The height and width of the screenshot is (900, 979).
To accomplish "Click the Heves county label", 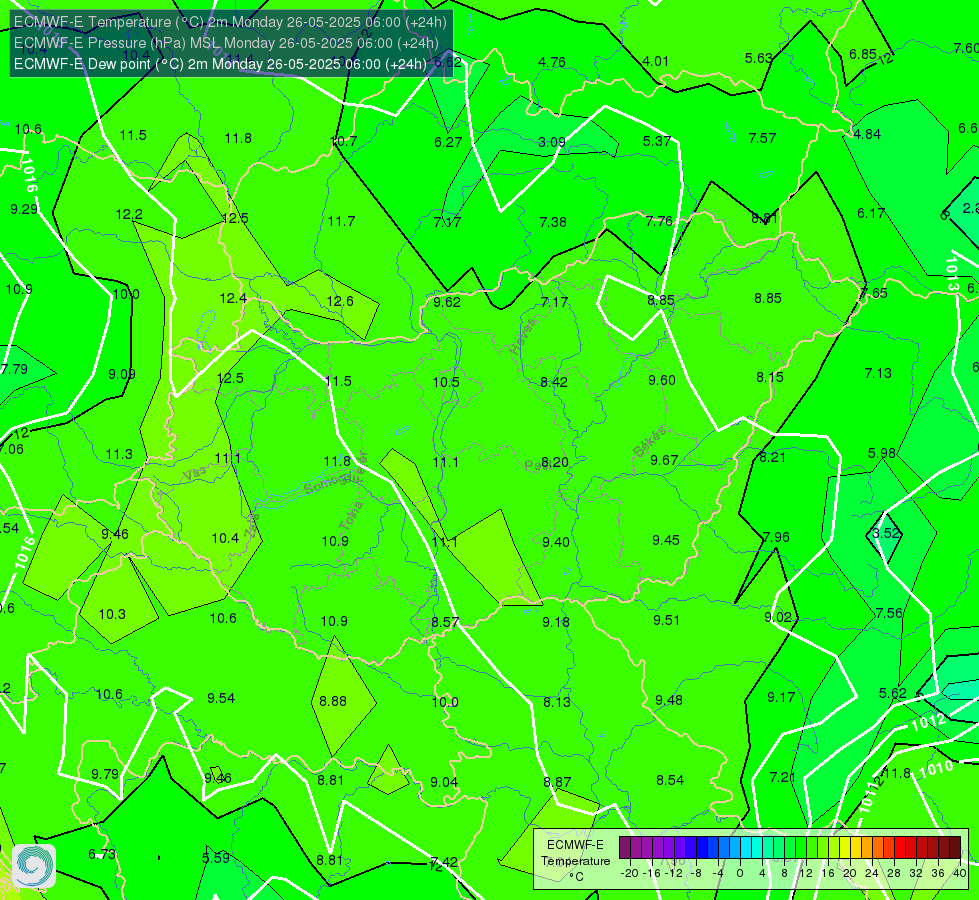I will (523, 337).
